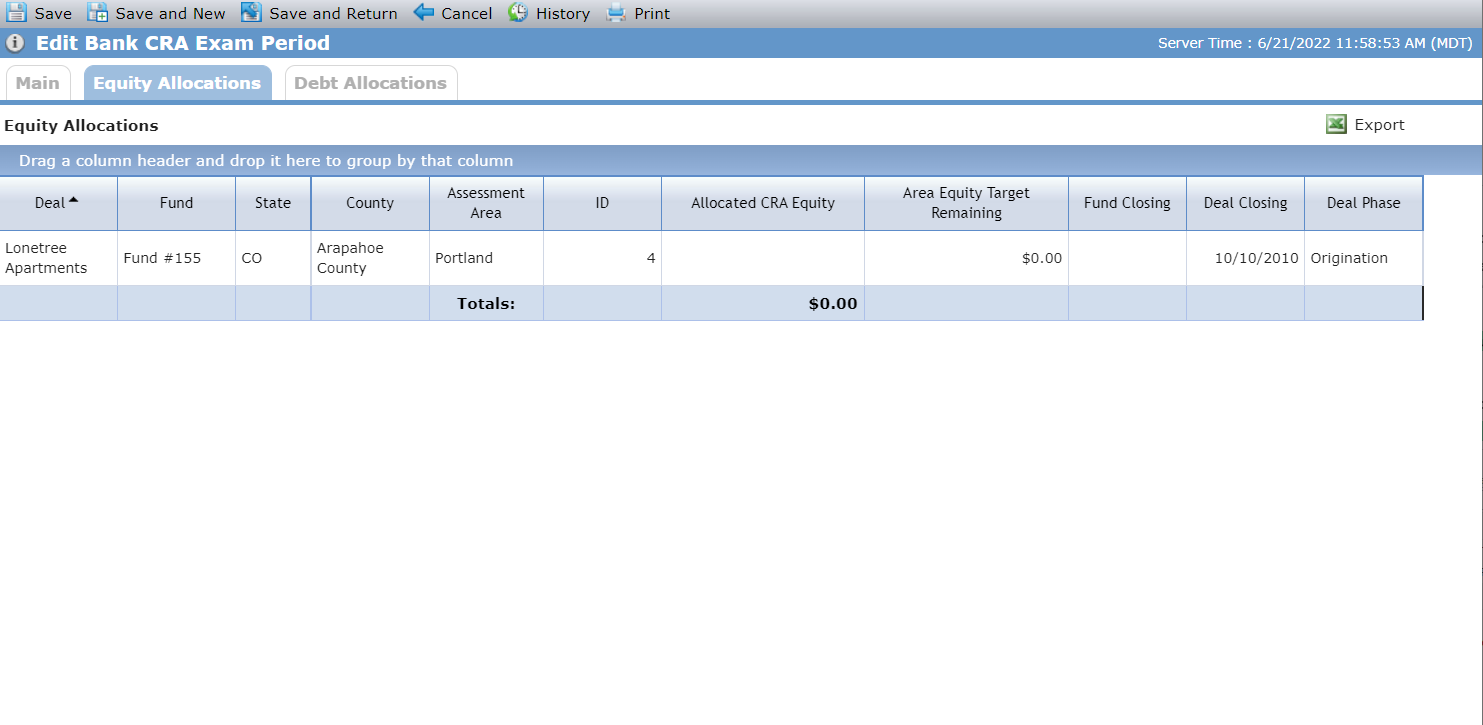
Task: Sort by Area Equity Target Remaining header
Action: 966,203
